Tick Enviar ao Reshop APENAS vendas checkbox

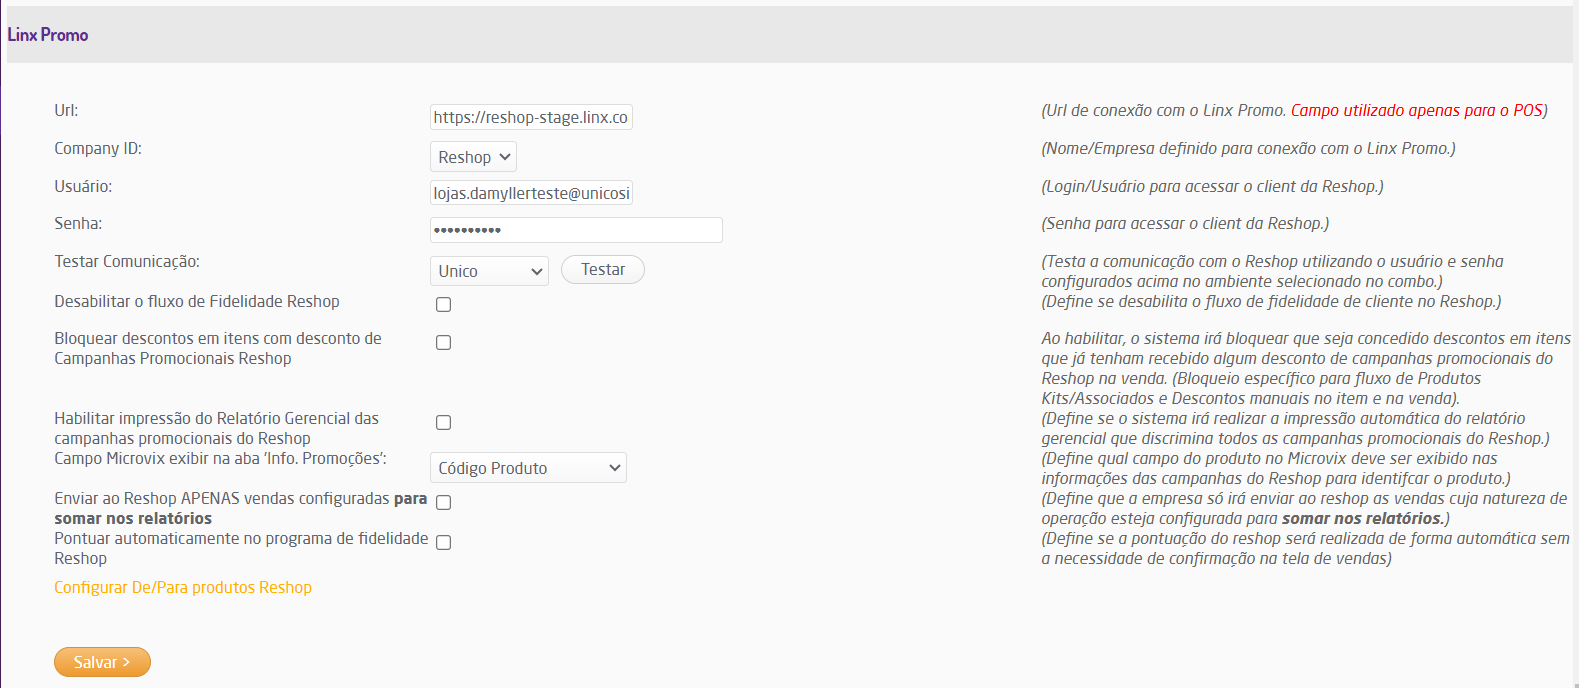(444, 503)
